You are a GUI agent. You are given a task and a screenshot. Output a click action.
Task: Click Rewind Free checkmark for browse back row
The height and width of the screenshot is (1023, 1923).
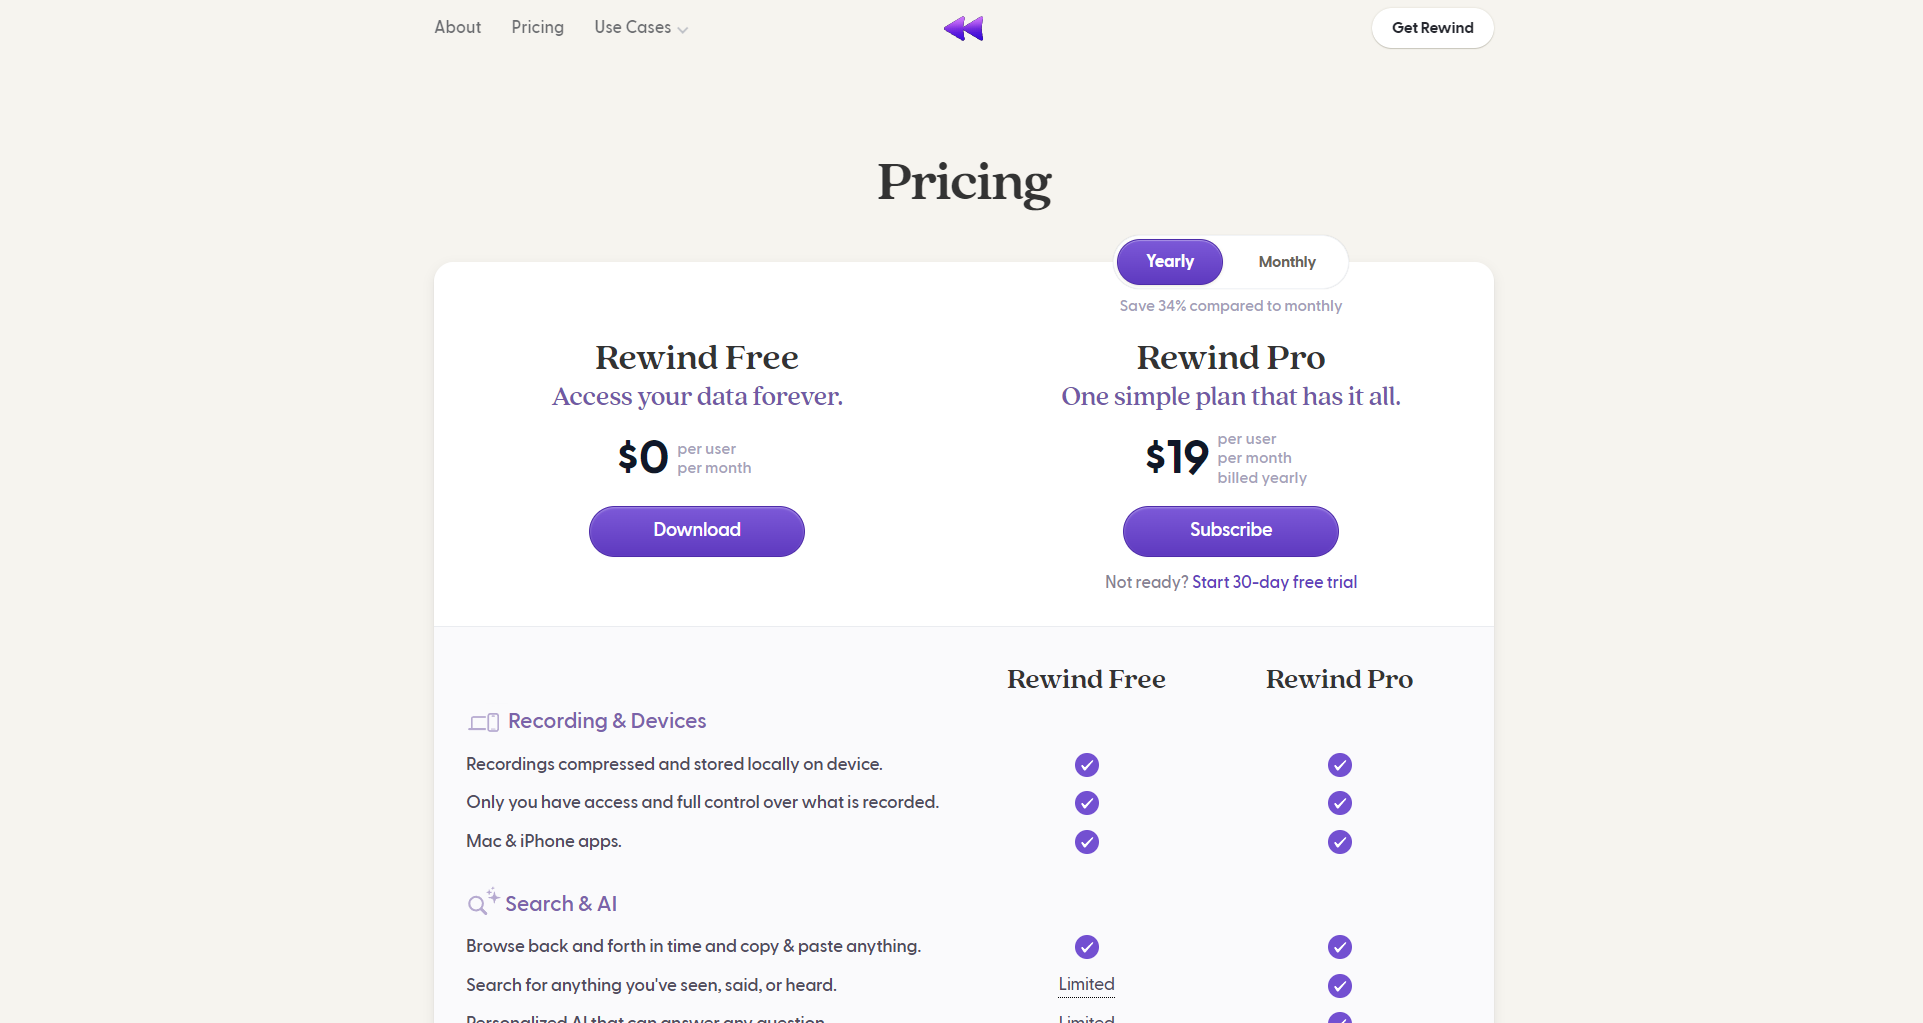click(1087, 947)
